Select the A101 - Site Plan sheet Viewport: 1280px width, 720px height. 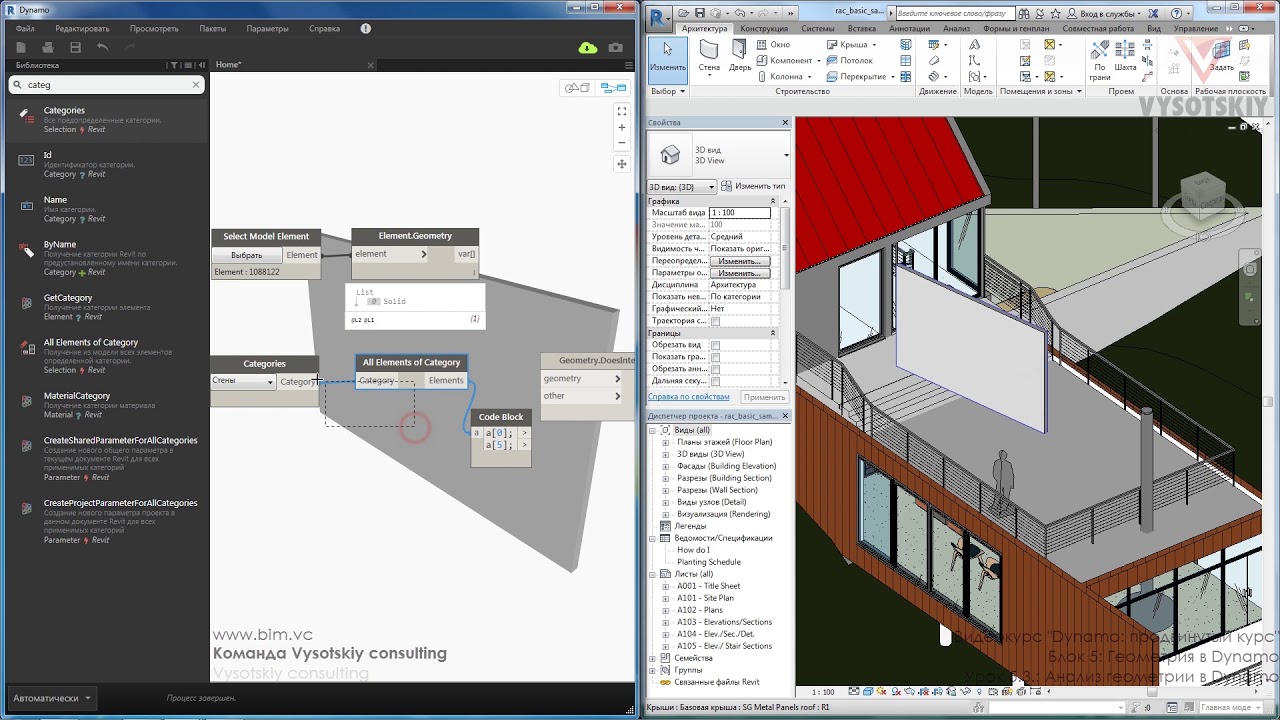click(x=705, y=598)
